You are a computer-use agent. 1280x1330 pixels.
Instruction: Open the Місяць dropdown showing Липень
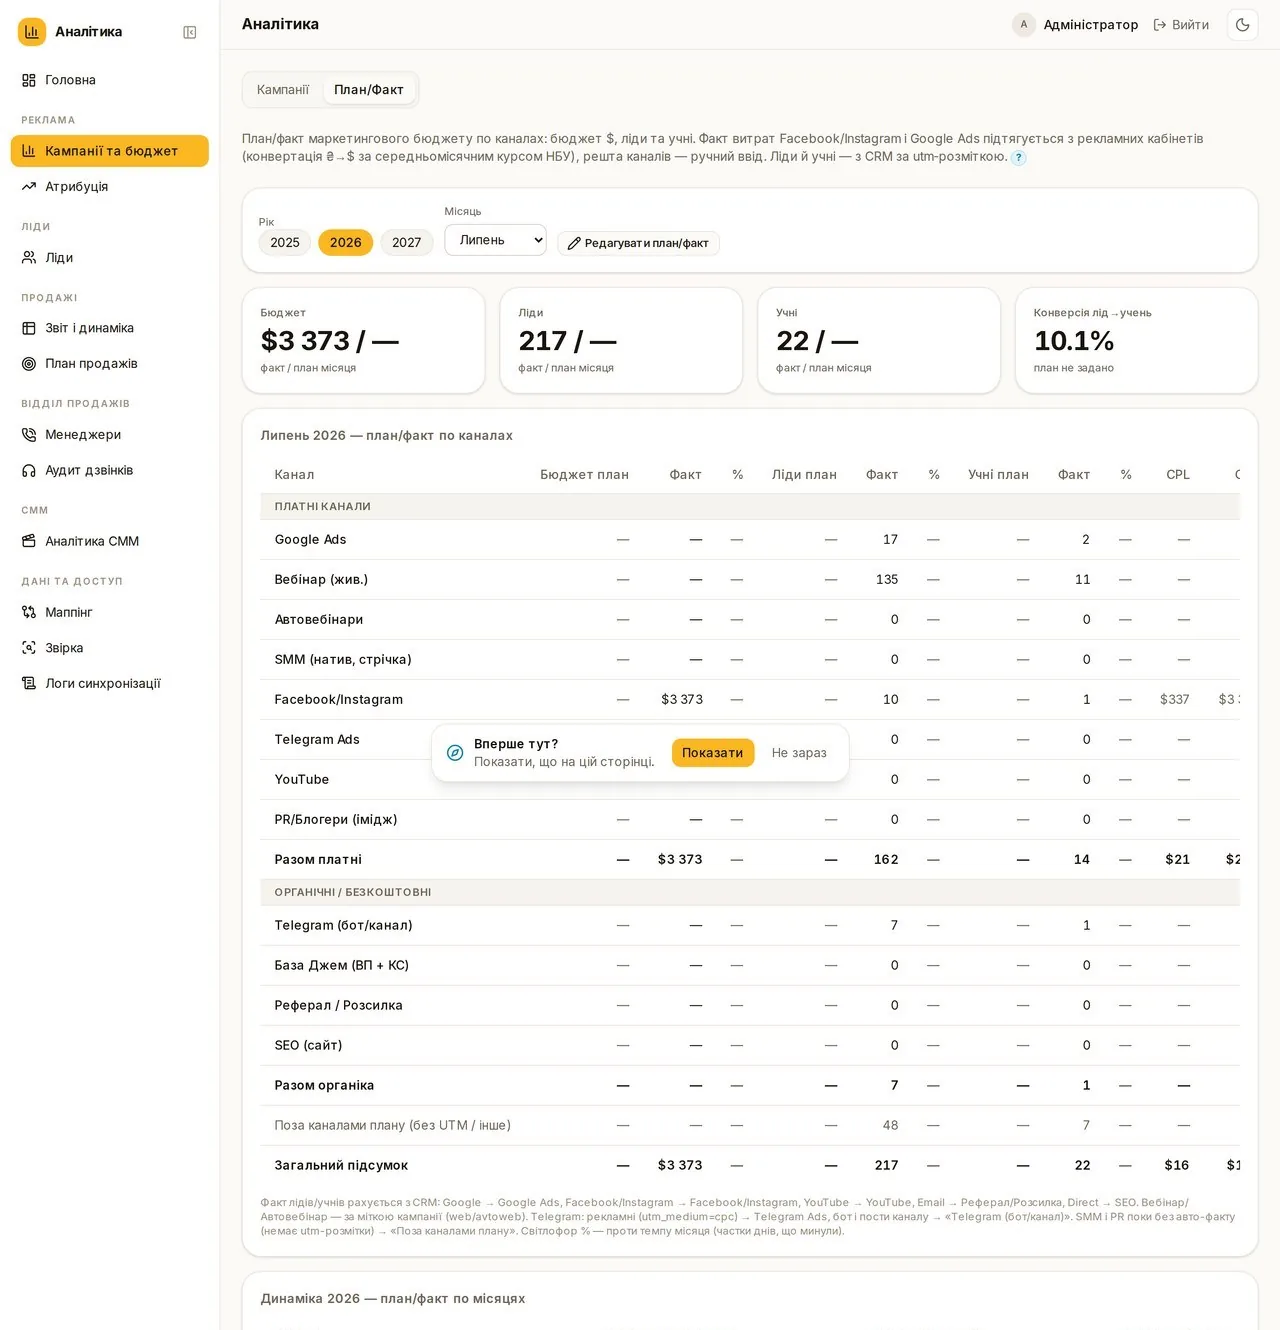pos(495,240)
